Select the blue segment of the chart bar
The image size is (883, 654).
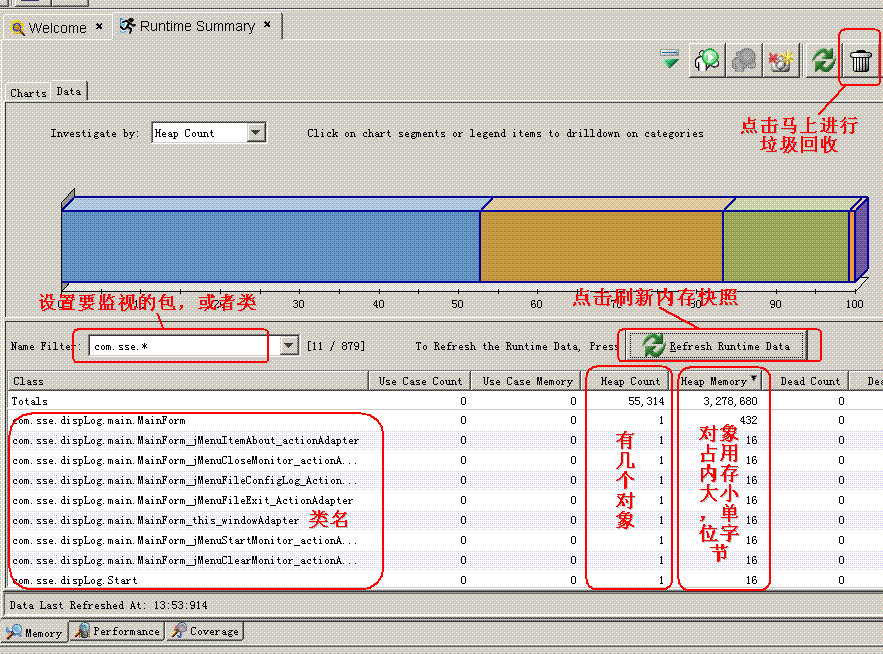(x=270, y=246)
